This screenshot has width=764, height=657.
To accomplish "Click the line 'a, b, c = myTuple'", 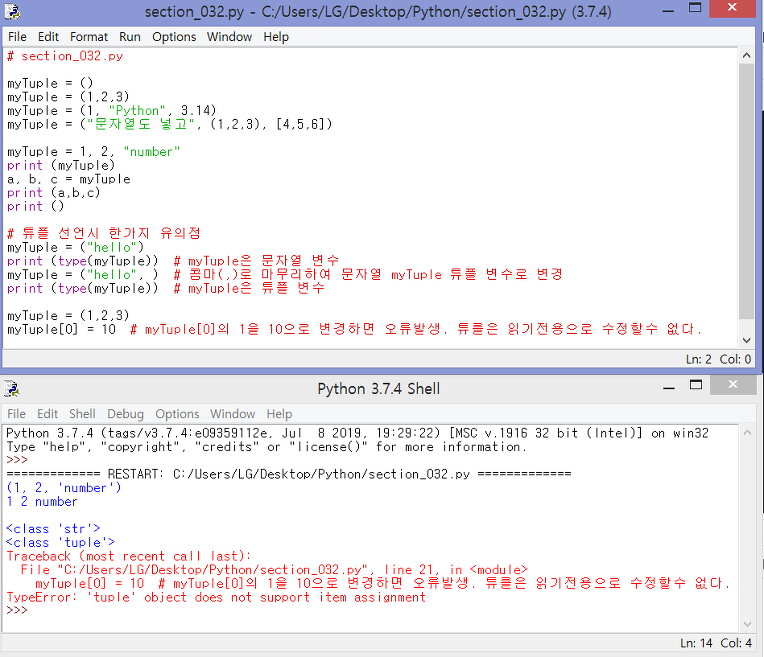I will tap(69, 179).
